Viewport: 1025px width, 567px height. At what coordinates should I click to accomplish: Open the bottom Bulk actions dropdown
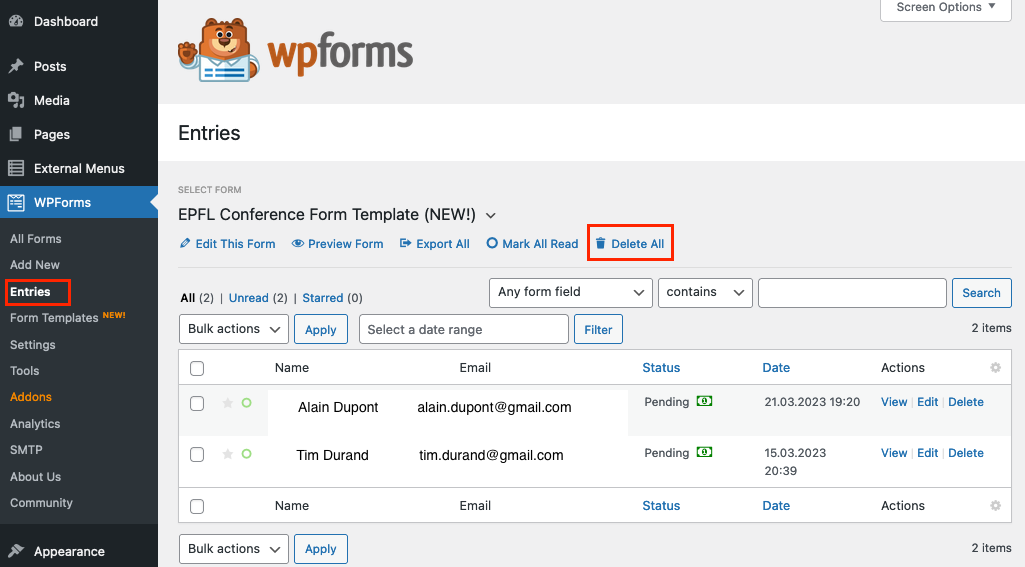point(234,549)
